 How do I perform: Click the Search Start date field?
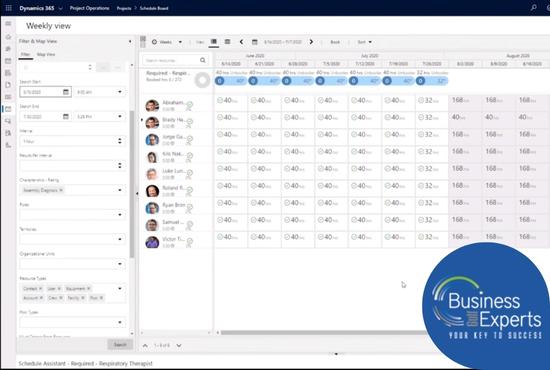point(46,92)
